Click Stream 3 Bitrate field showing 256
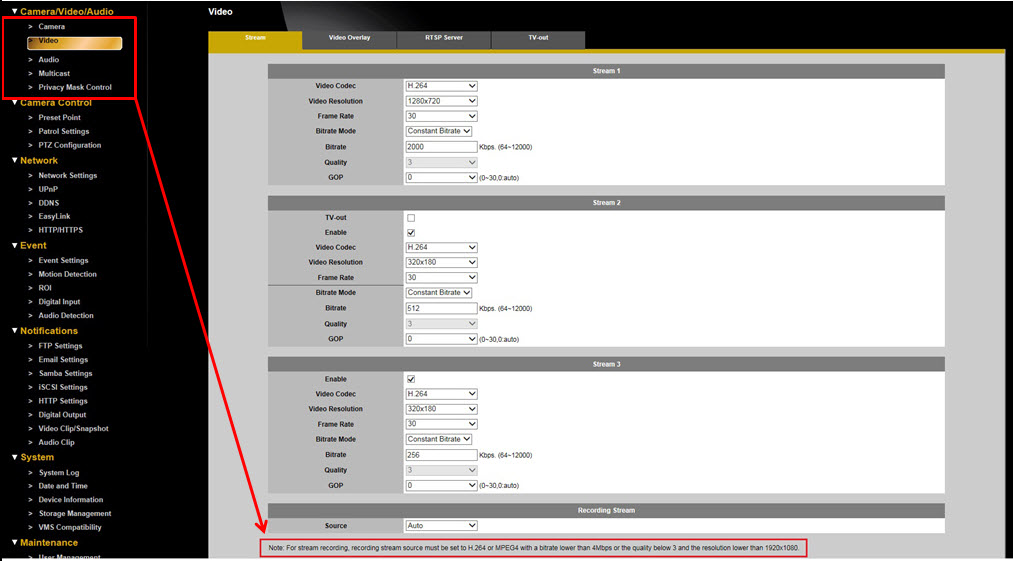 point(441,455)
